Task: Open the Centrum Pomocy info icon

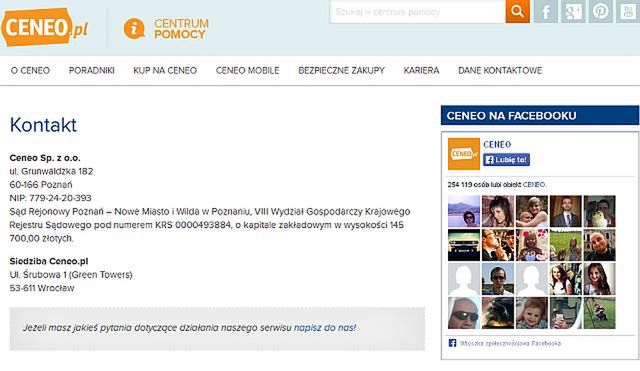Action: pos(134,29)
